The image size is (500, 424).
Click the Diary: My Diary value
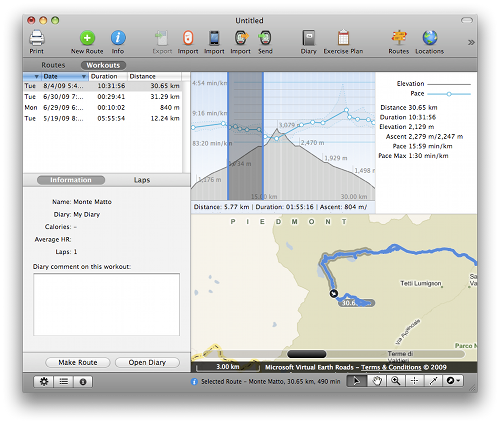87,214
